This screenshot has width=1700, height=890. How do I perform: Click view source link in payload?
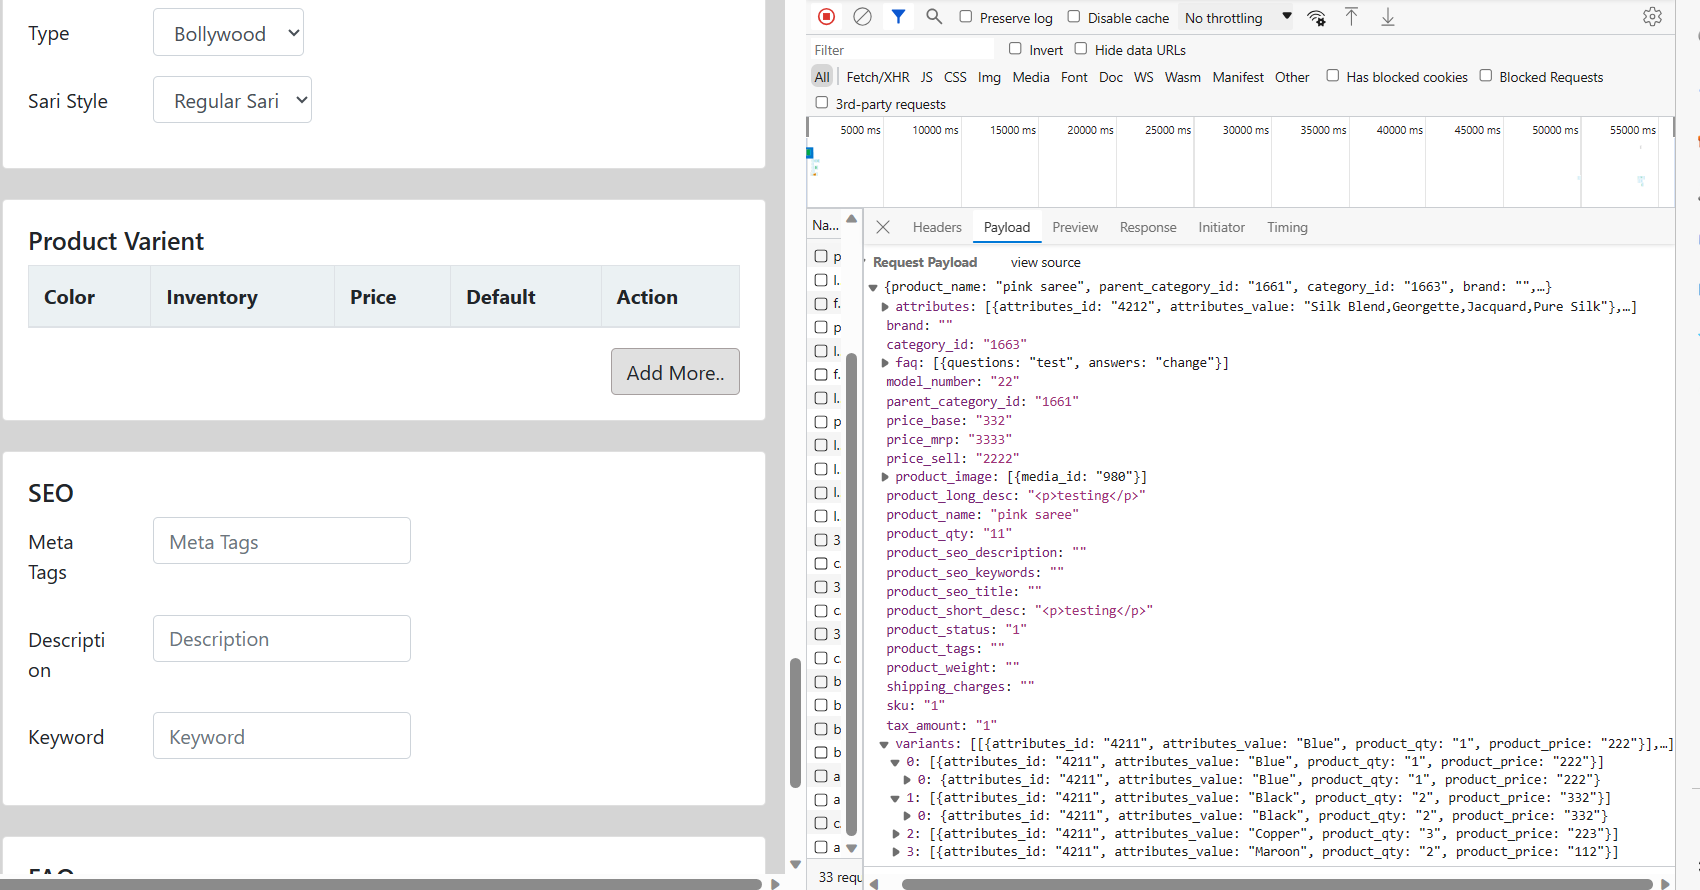tap(1045, 262)
